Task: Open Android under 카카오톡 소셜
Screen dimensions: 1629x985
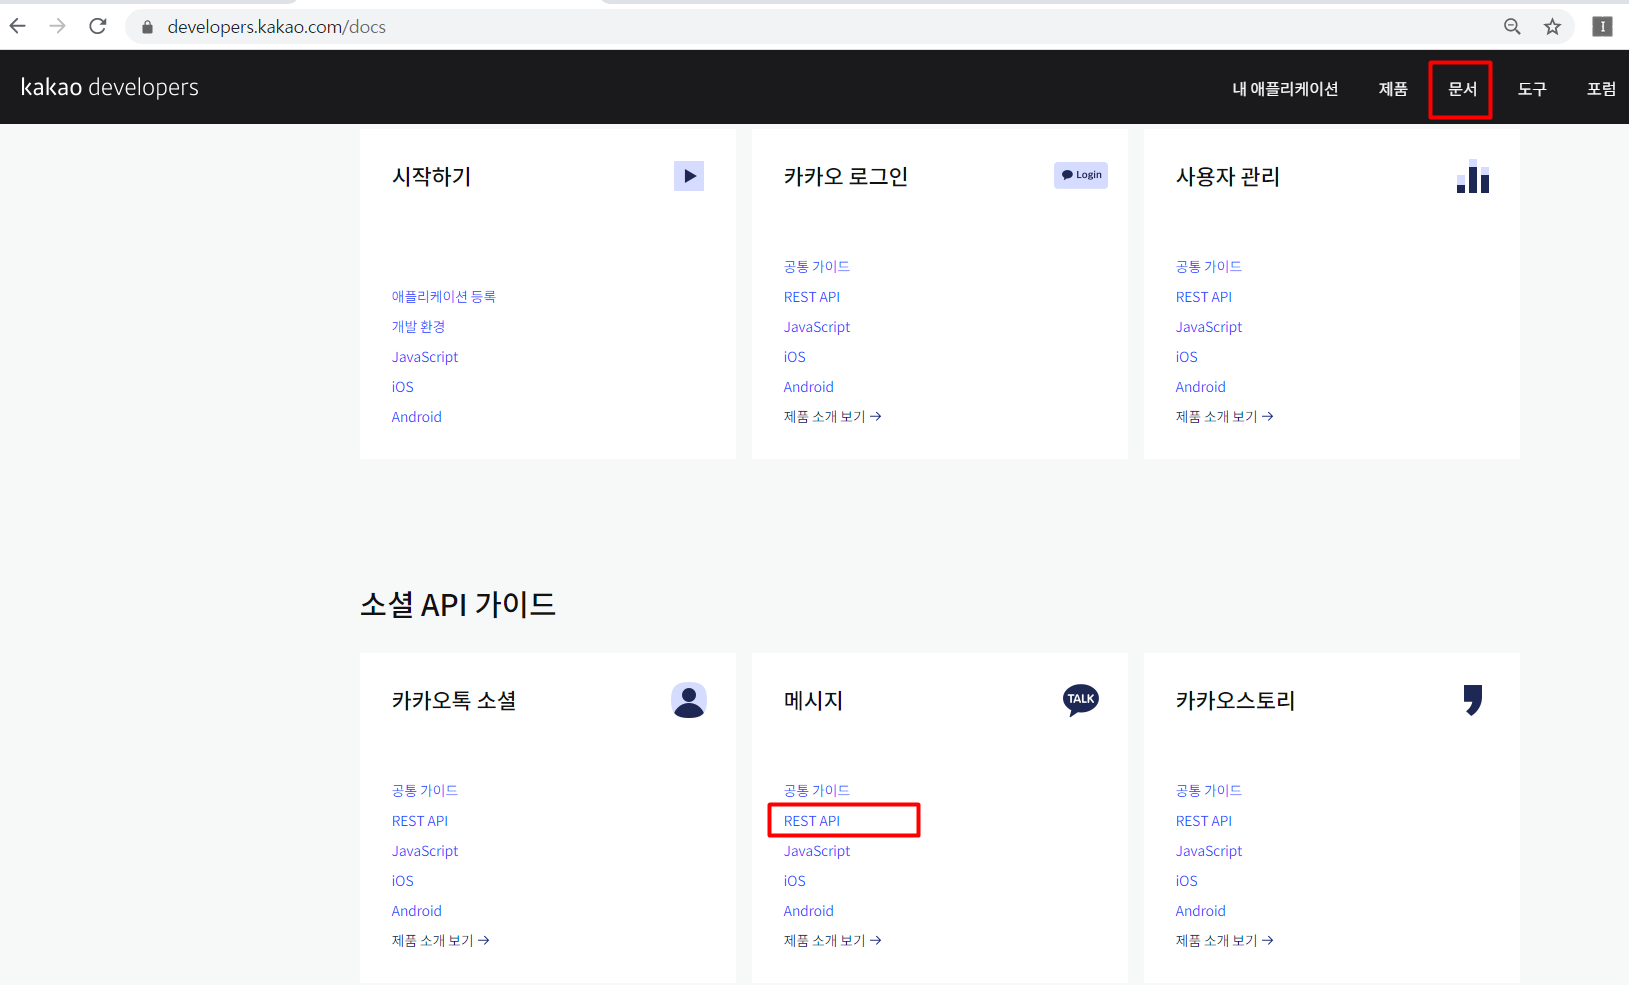Action: point(417,911)
